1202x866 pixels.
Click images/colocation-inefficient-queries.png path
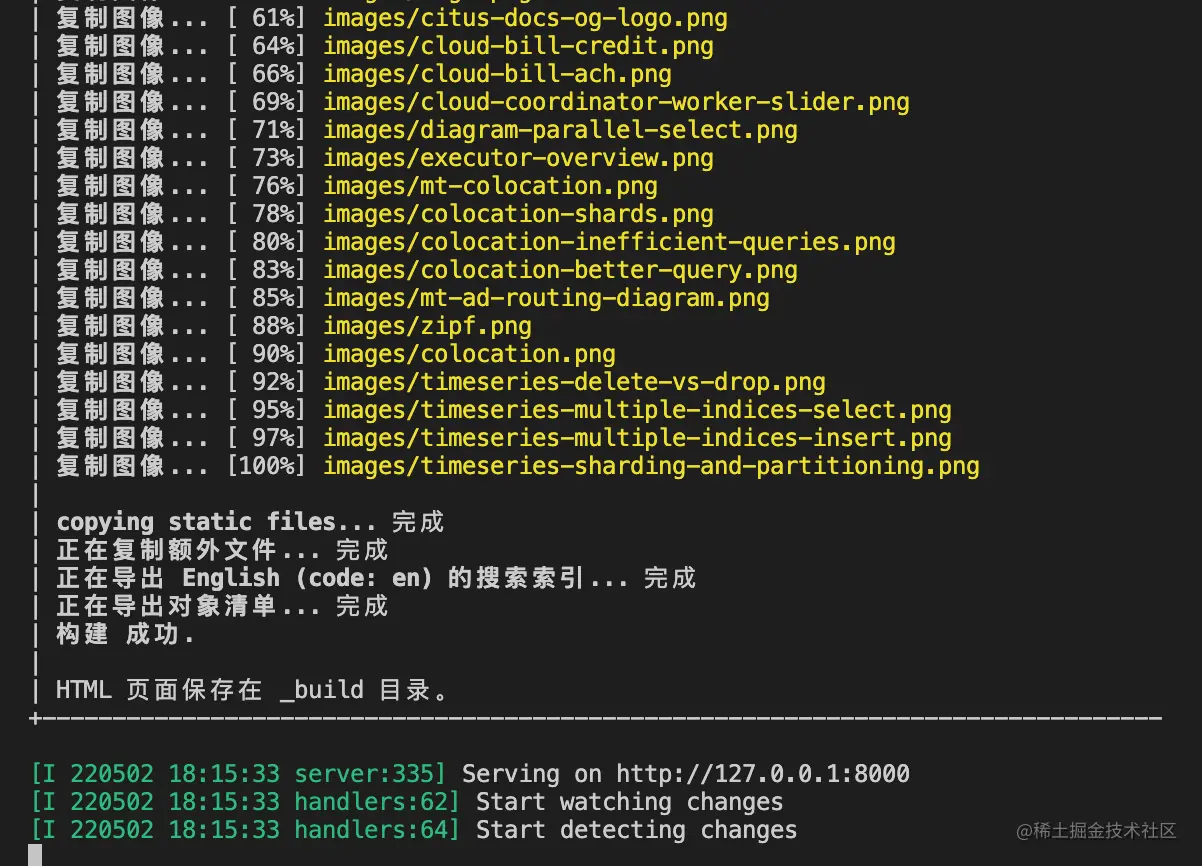pos(609,242)
